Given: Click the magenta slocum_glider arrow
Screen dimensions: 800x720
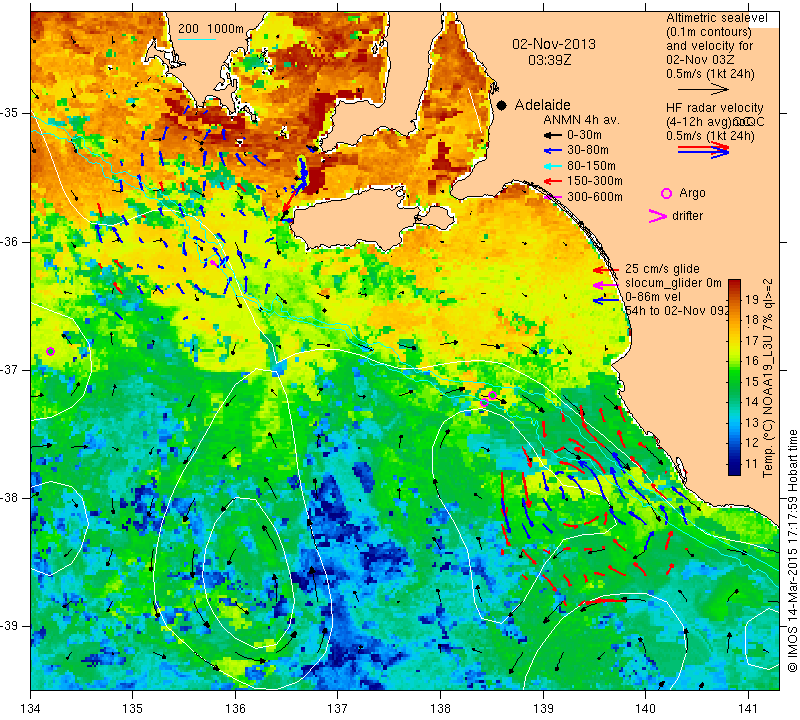Looking at the screenshot, I should [x=606, y=285].
